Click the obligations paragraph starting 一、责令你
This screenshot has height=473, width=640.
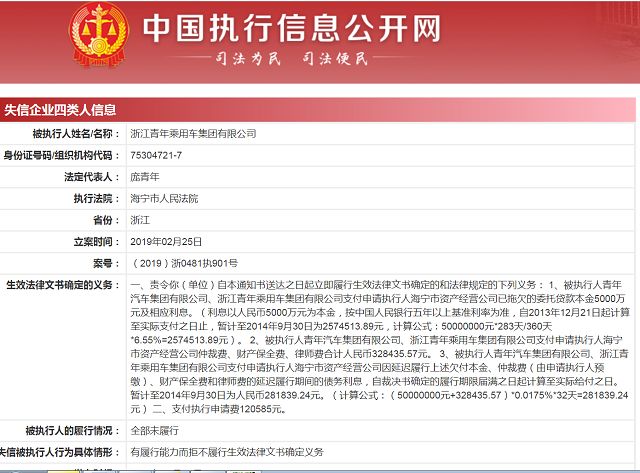point(380,347)
